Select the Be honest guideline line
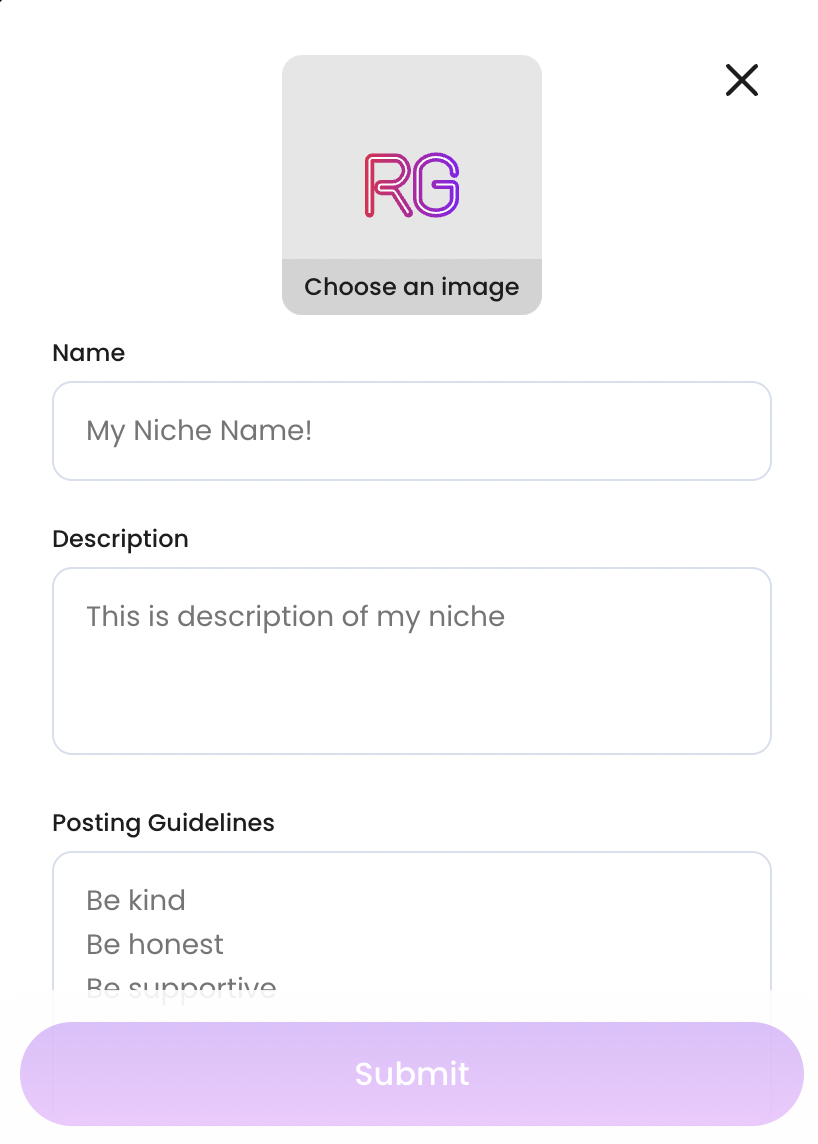This screenshot has height=1144, width=818. [x=155, y=944]
